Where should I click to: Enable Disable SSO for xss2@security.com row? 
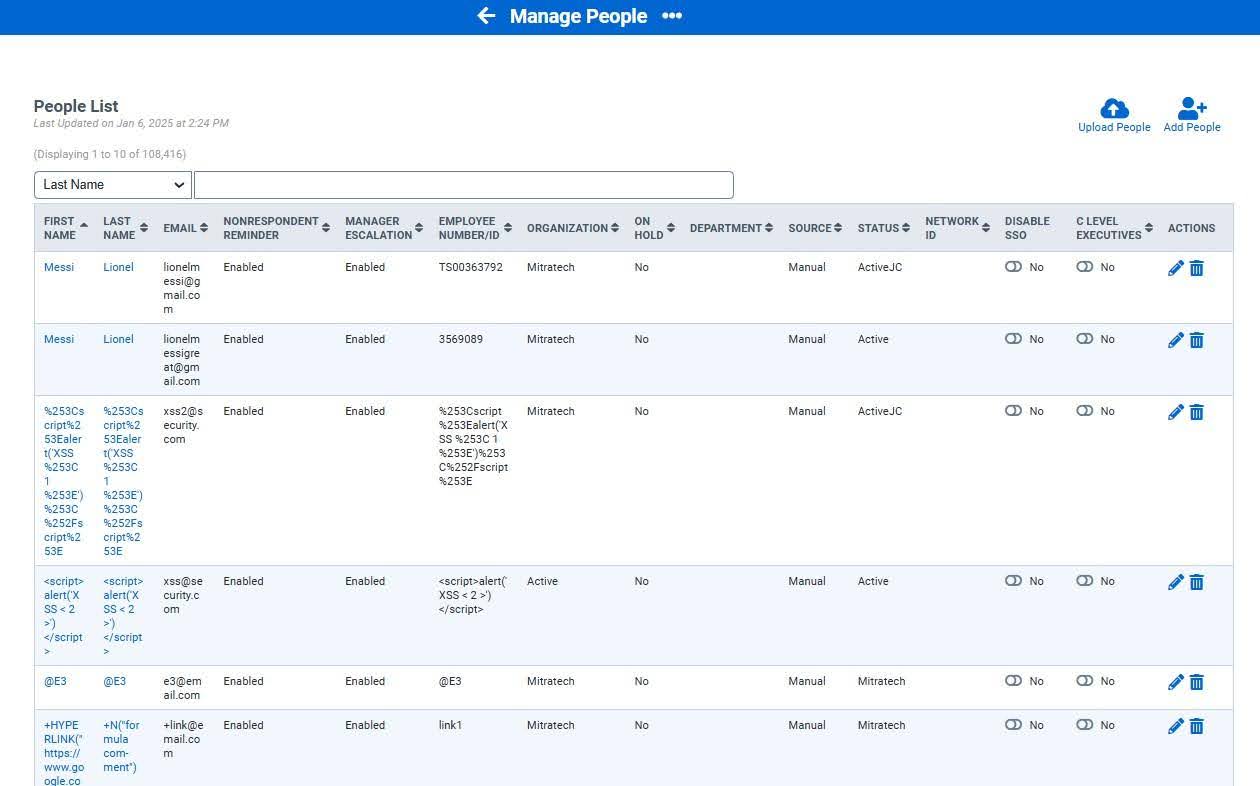[x=1013, y=411]
